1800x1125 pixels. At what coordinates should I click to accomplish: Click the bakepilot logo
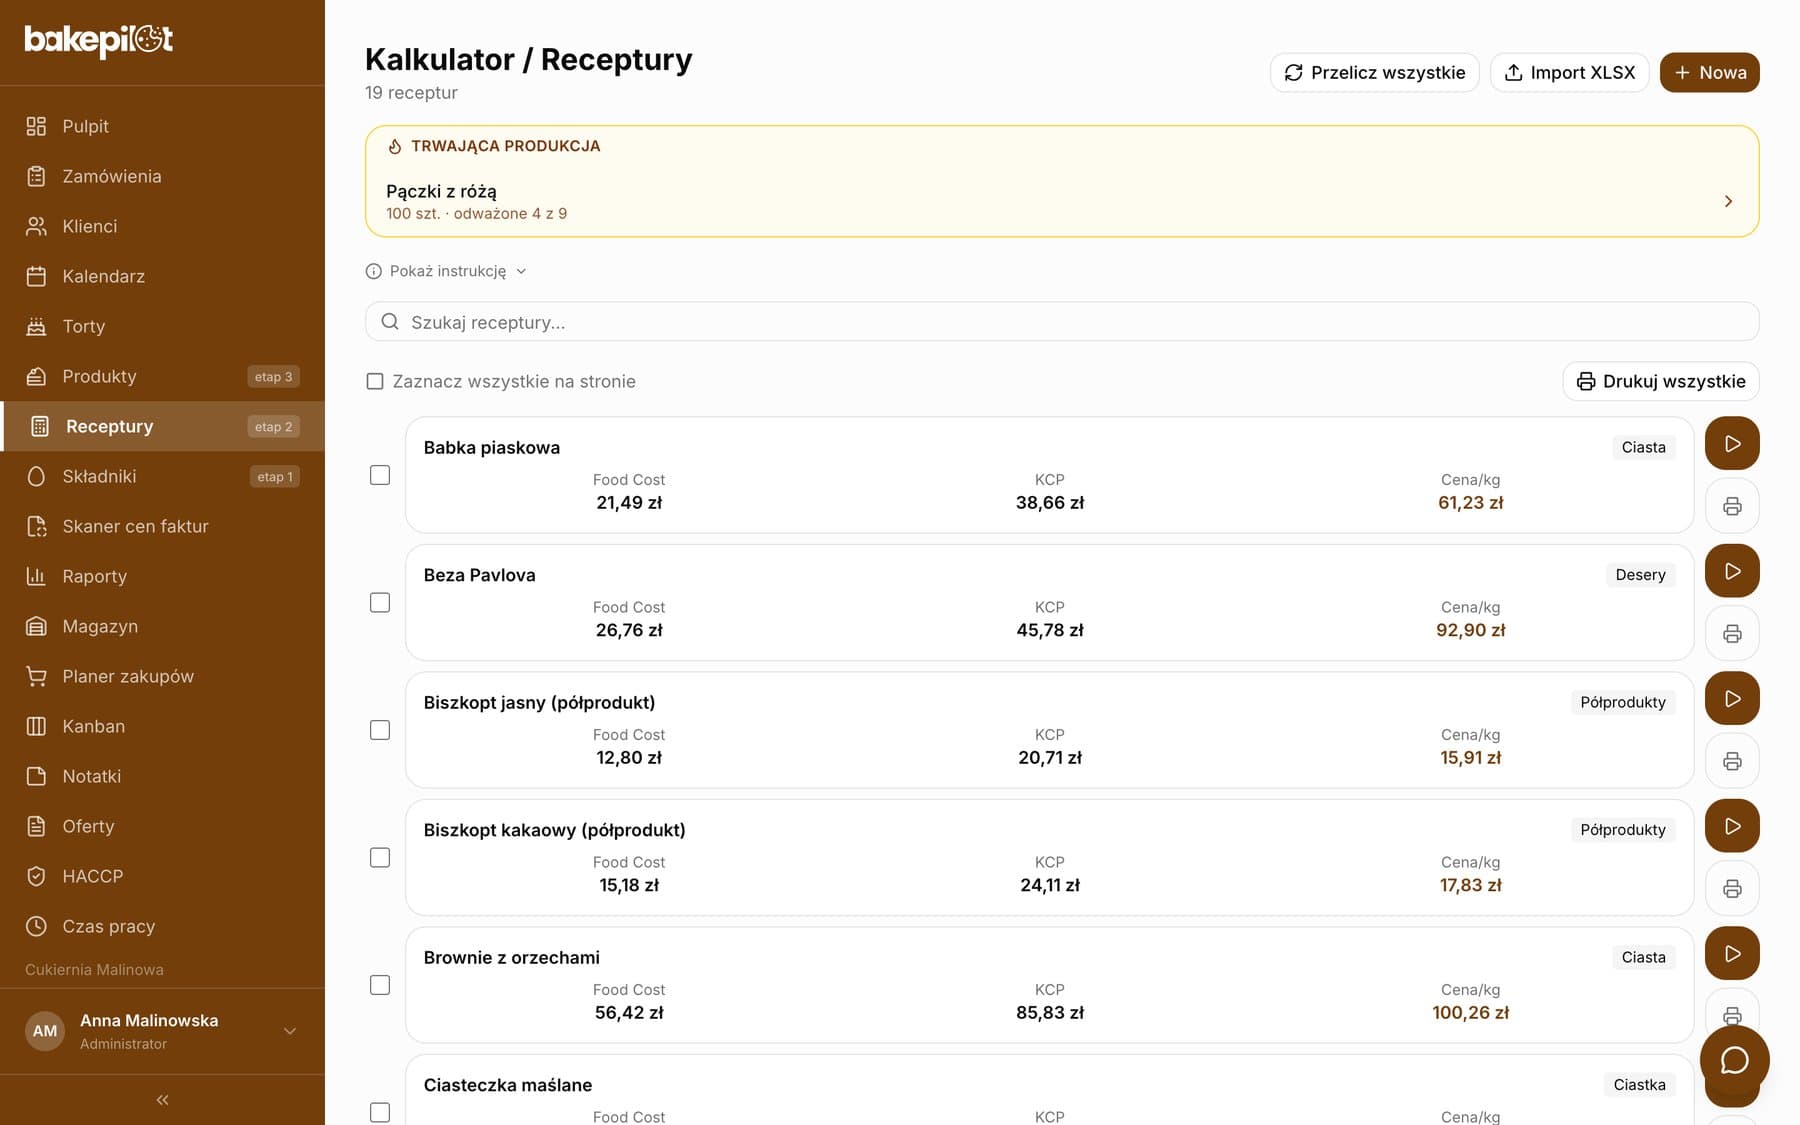[x=99, y=40]
